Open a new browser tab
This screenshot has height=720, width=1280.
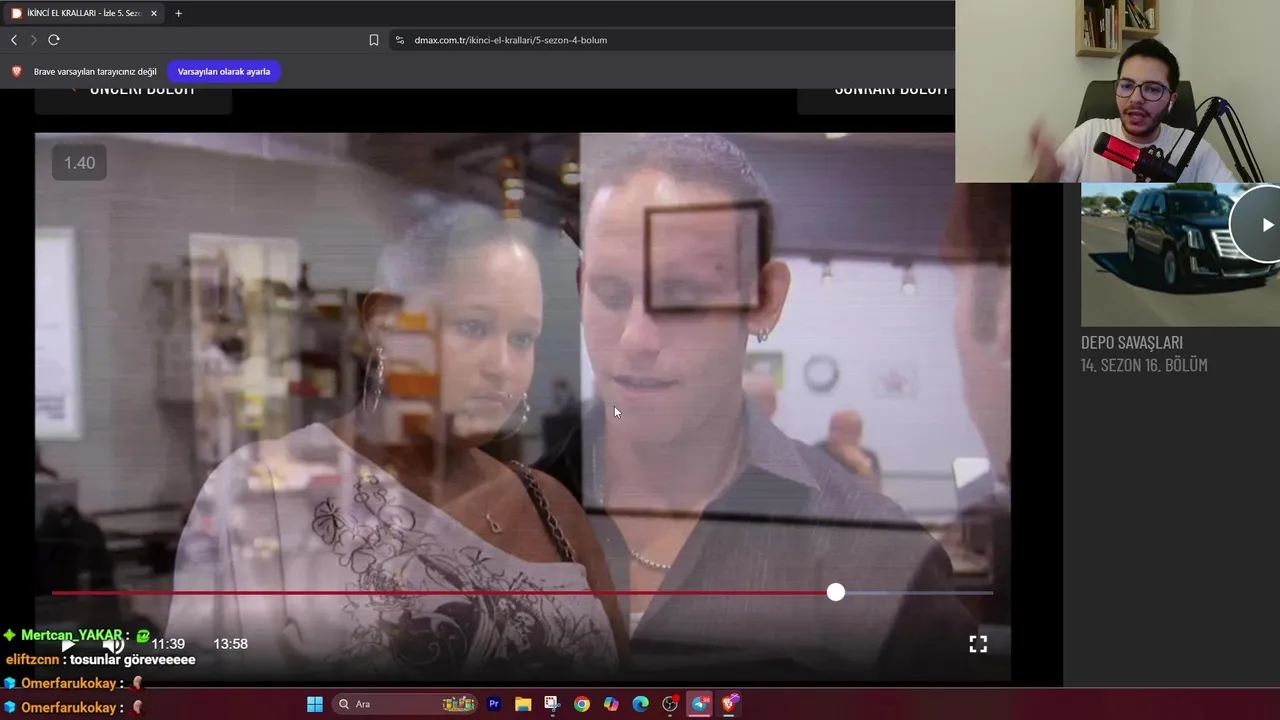[x=178, y=13]
